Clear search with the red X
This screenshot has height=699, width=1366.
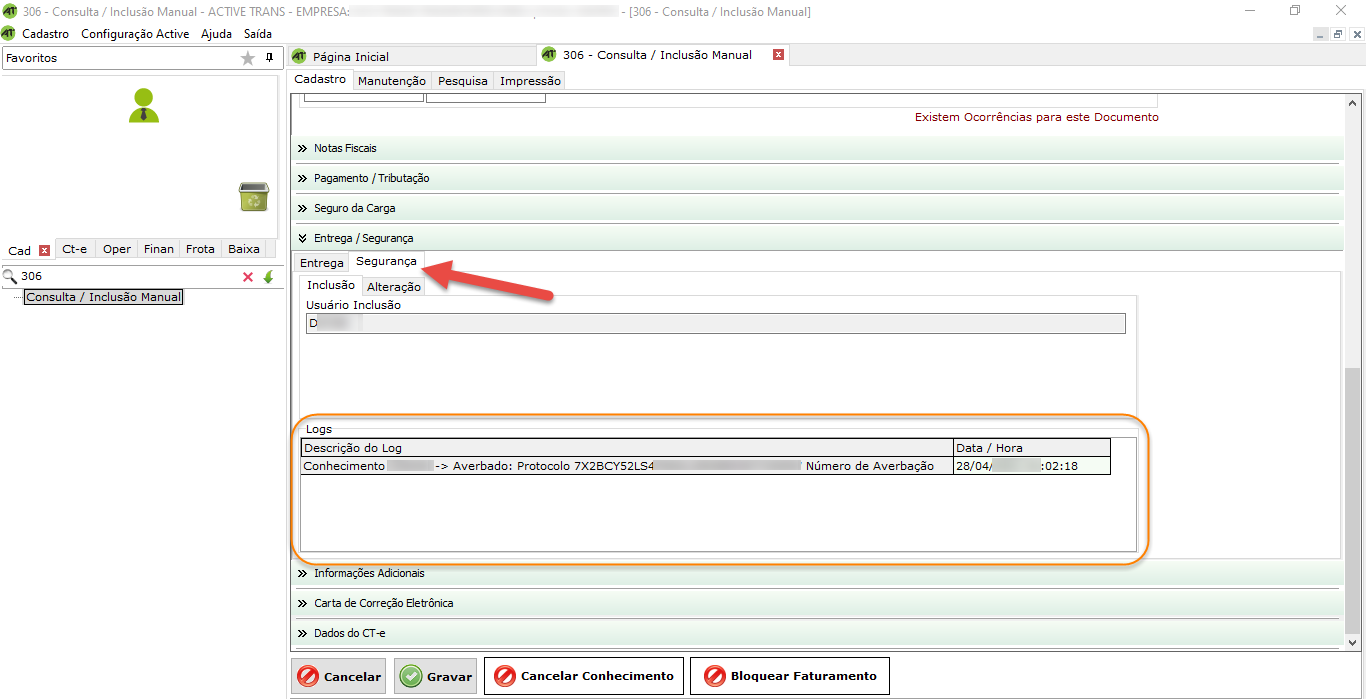(x=248, y=277)
